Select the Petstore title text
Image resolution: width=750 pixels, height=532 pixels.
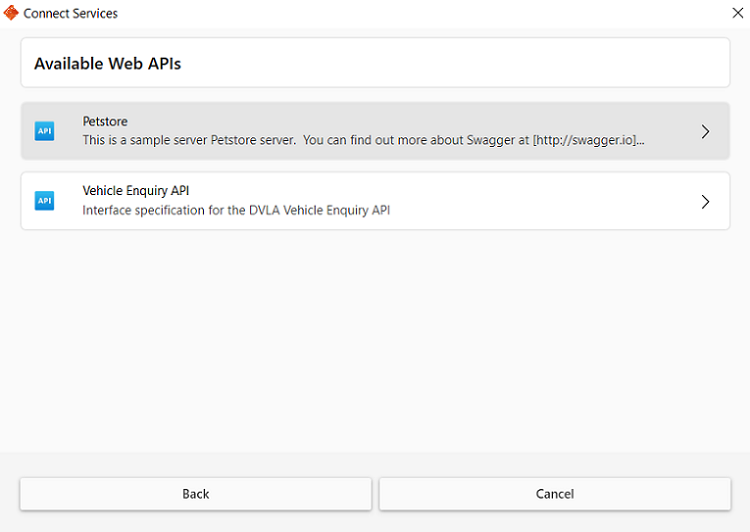point(105,122)
